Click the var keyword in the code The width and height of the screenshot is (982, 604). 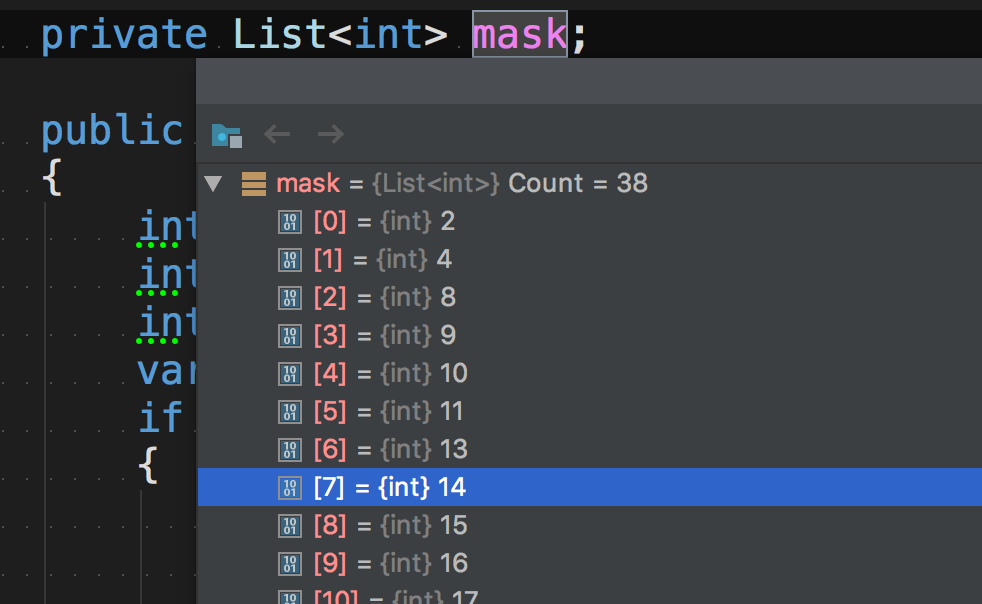coord(167,372)
